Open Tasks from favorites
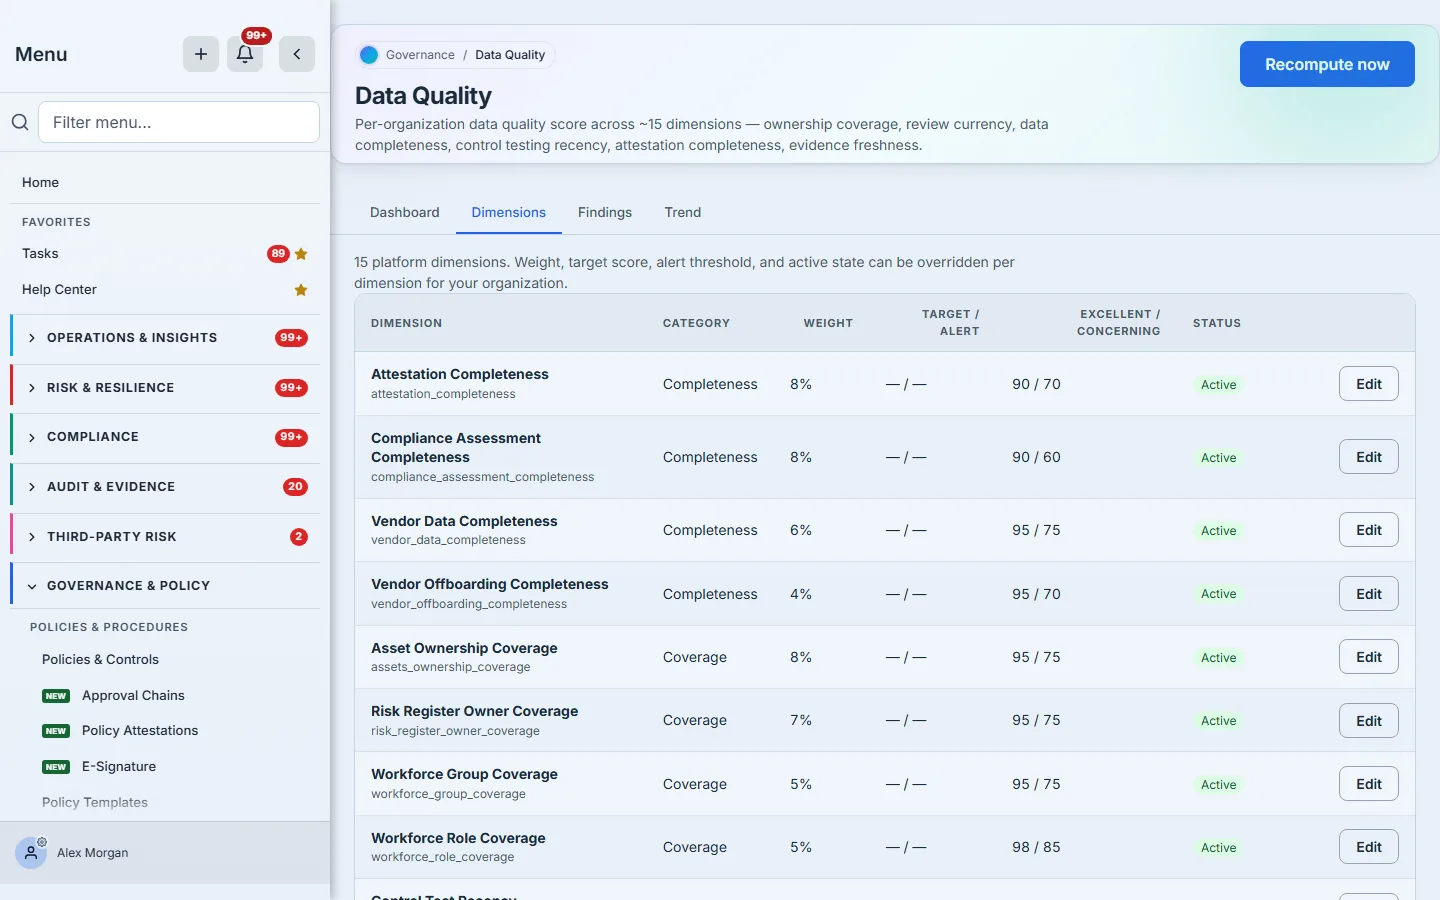The height and width of the screenshot is (900, 1440). coord(41,254)
